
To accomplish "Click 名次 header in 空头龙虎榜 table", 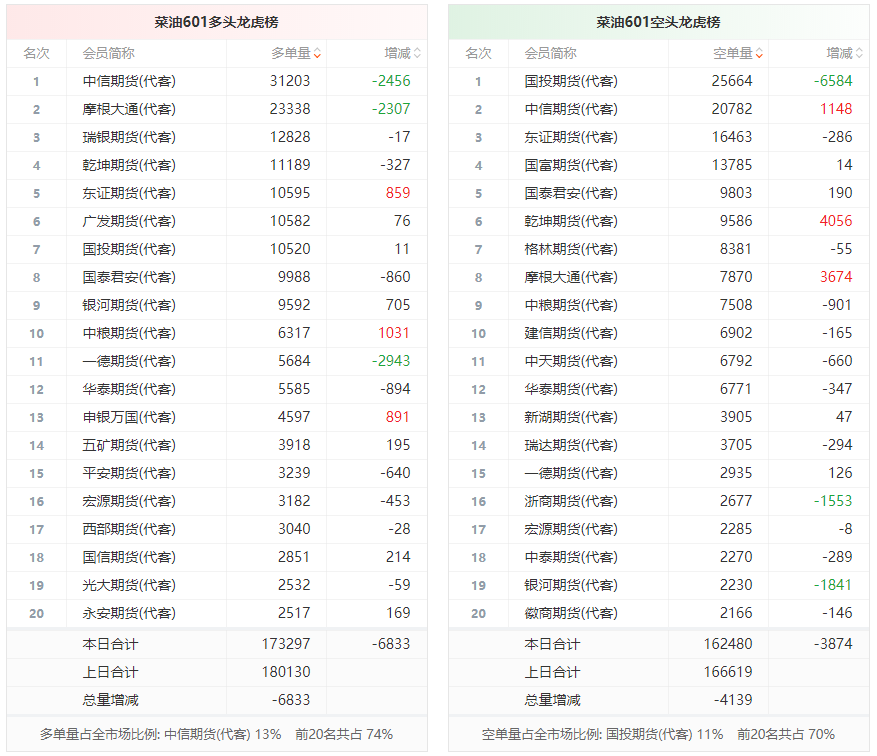I will [478, 54].
